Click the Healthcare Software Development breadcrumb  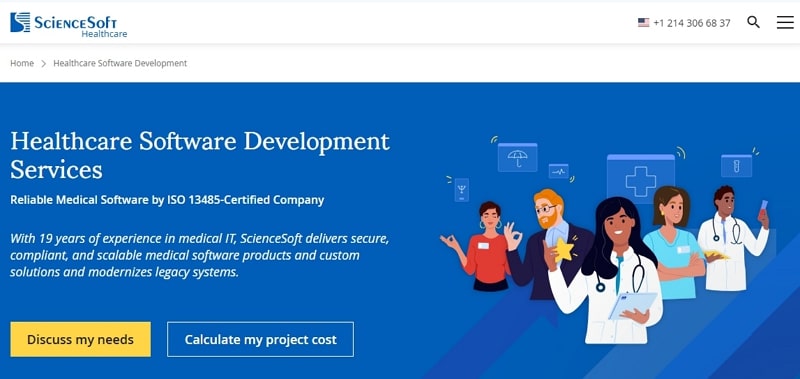point(120,63)
